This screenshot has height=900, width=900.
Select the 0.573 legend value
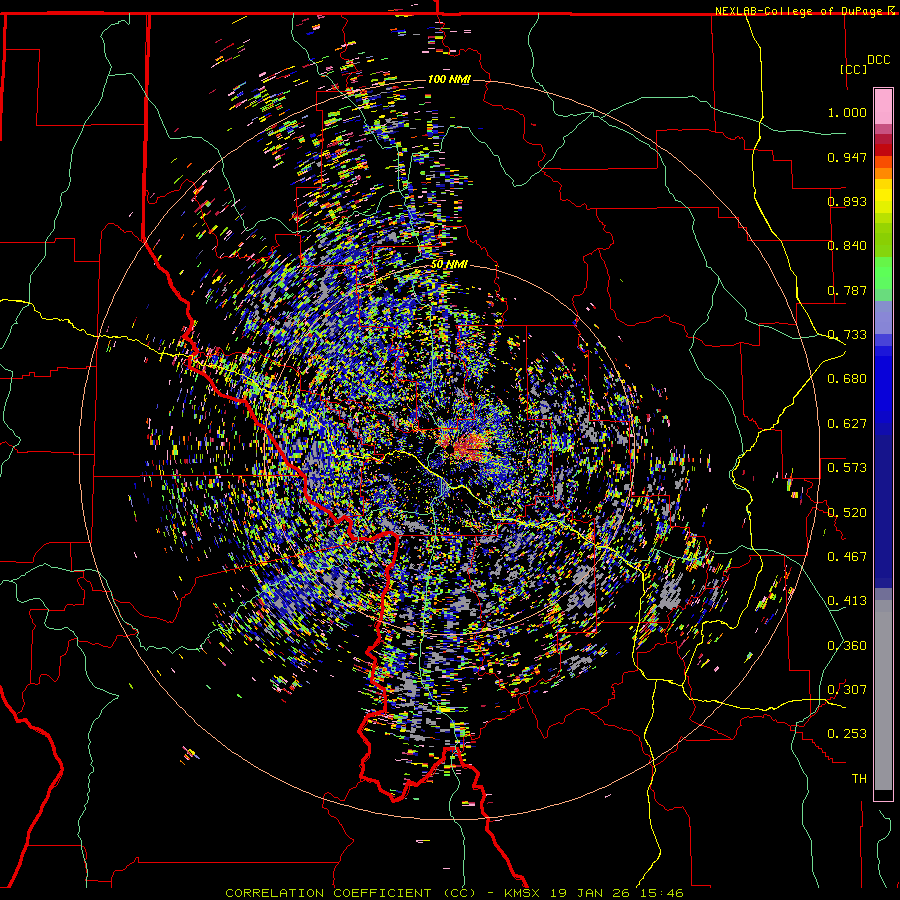[847, 468]
